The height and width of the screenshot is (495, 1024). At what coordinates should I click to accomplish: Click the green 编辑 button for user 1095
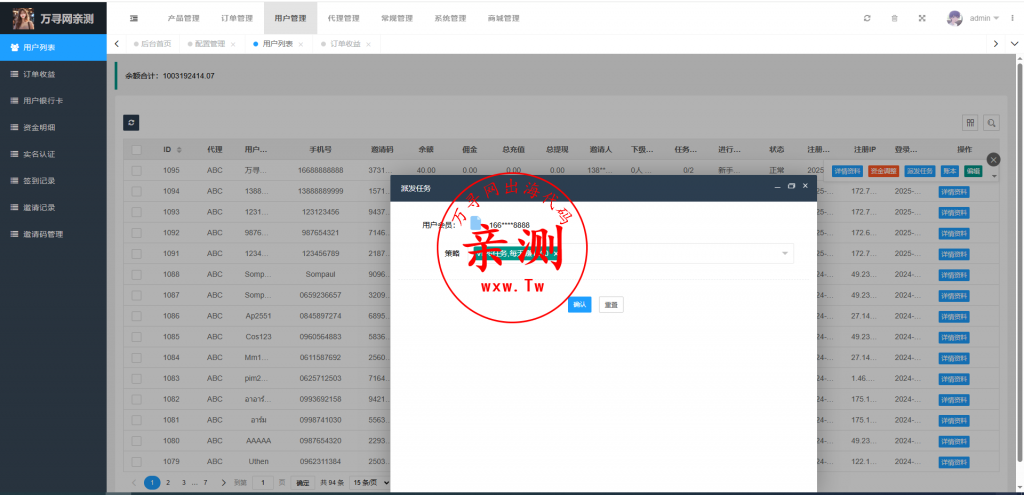click(x=973, y=170)
